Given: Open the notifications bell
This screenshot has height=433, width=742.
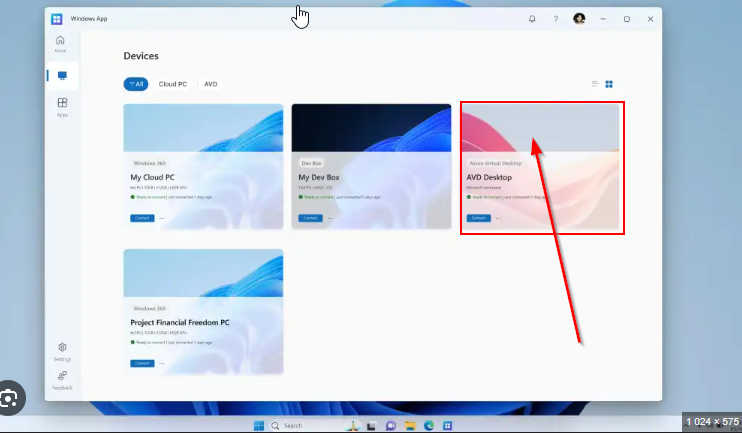Looking at the screenshot, I should [x=532, y=19].
